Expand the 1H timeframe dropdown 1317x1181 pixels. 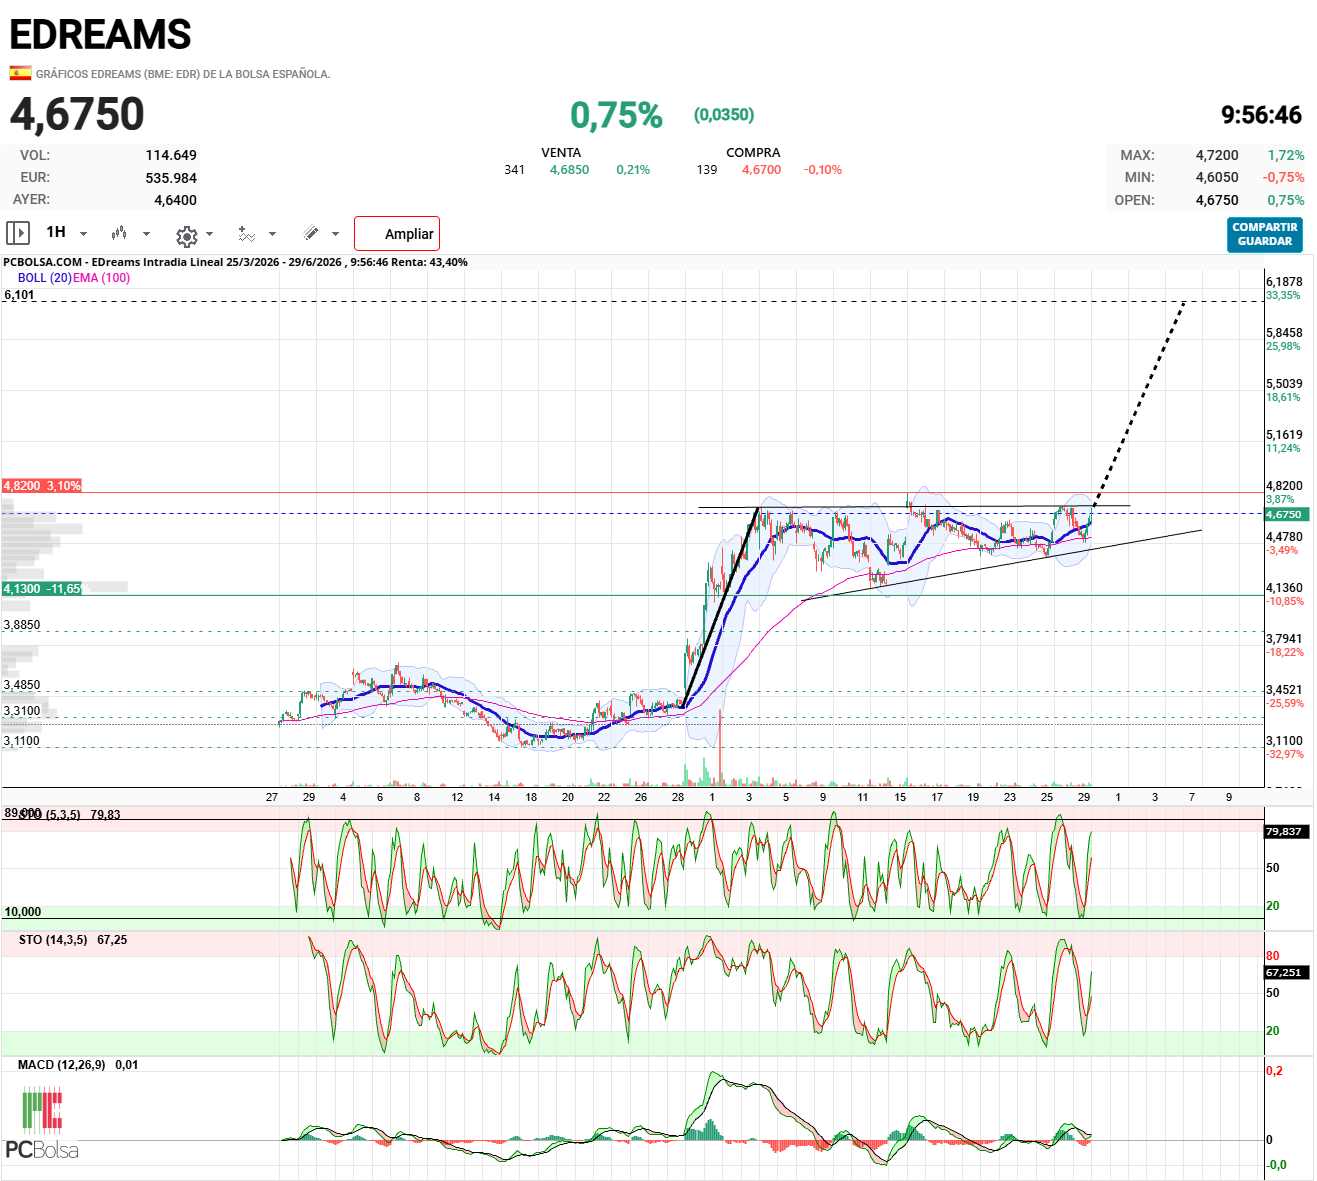[x=83, y=234]
